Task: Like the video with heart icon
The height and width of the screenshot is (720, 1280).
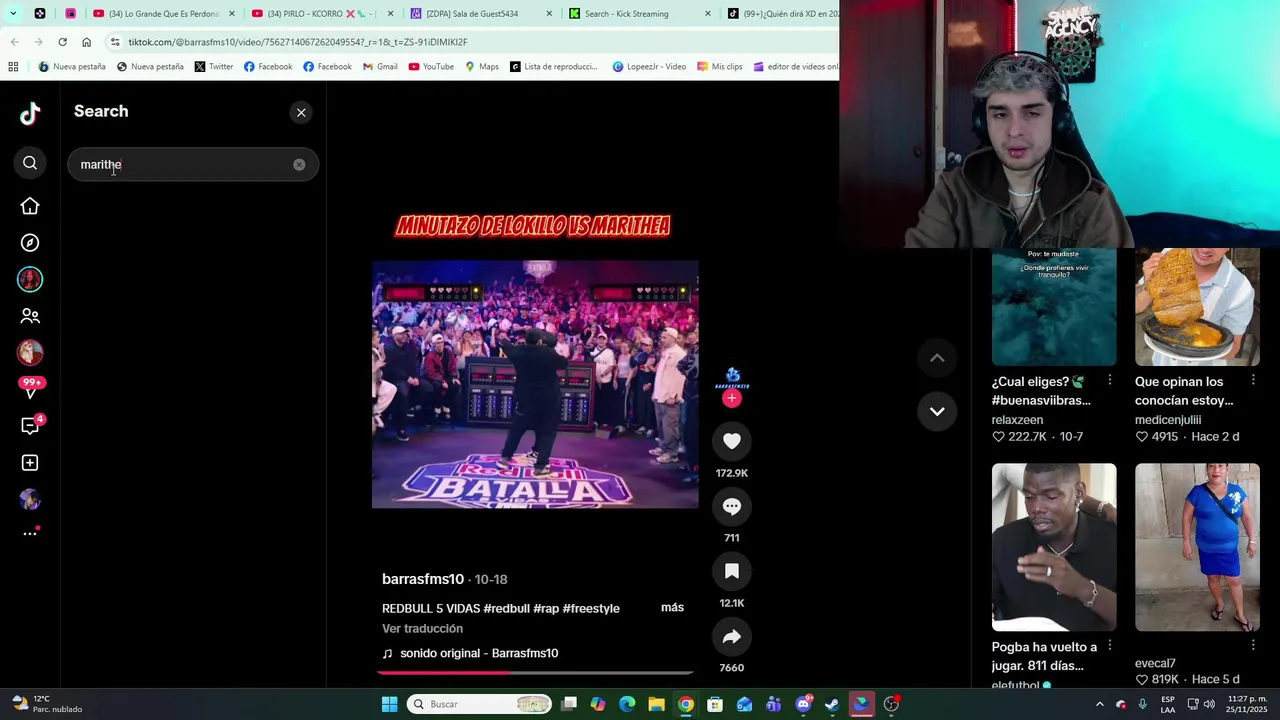Action: 732,441
